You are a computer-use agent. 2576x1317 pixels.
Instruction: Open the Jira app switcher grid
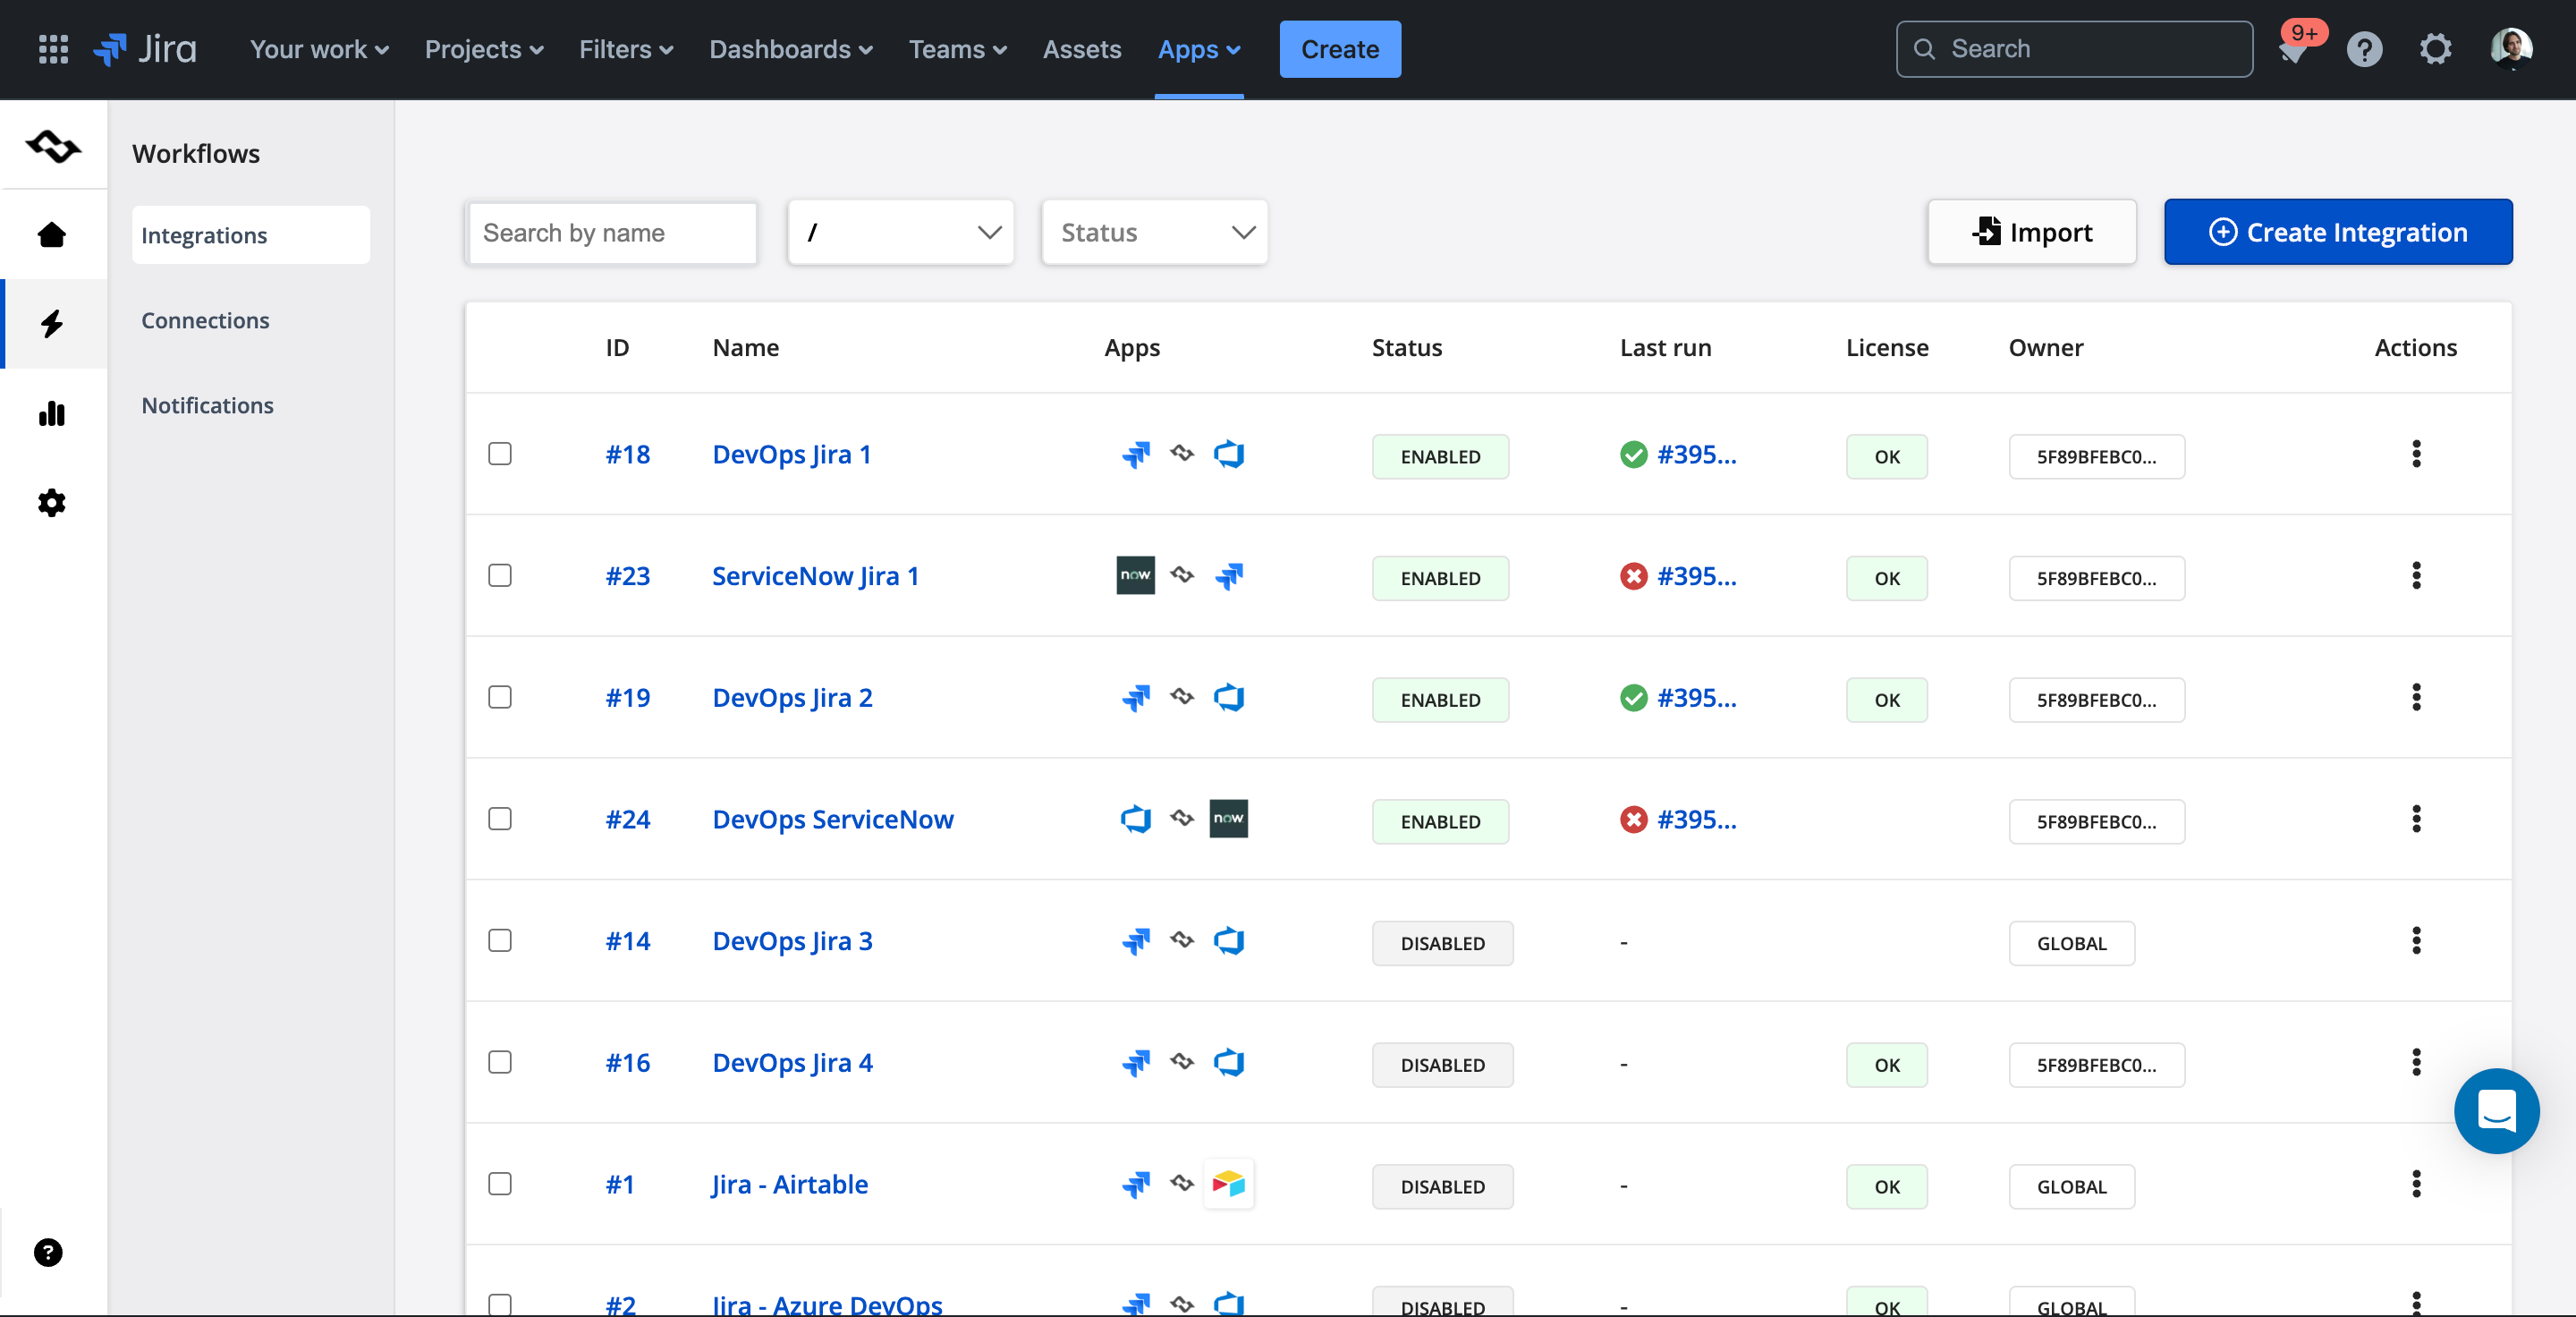pyautogui.click(x=53, y=49)
